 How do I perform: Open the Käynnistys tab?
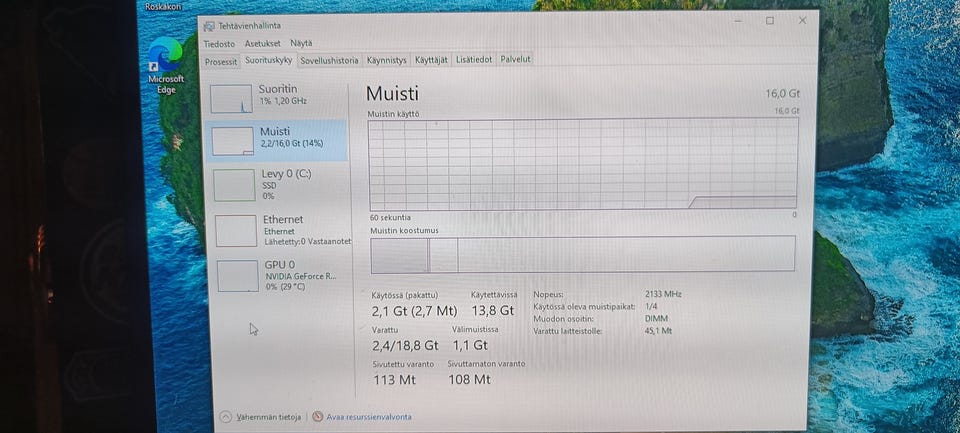click(x=386, y=60)
